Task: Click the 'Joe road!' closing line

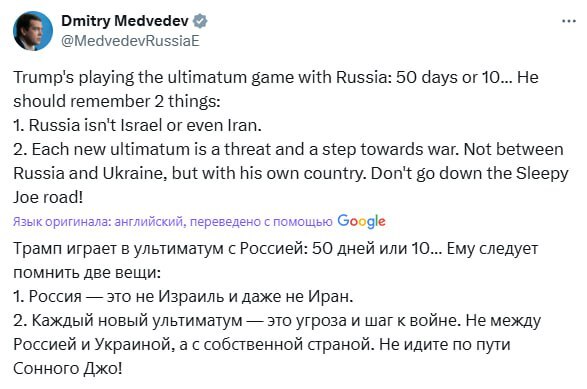Action: (48, 197)
